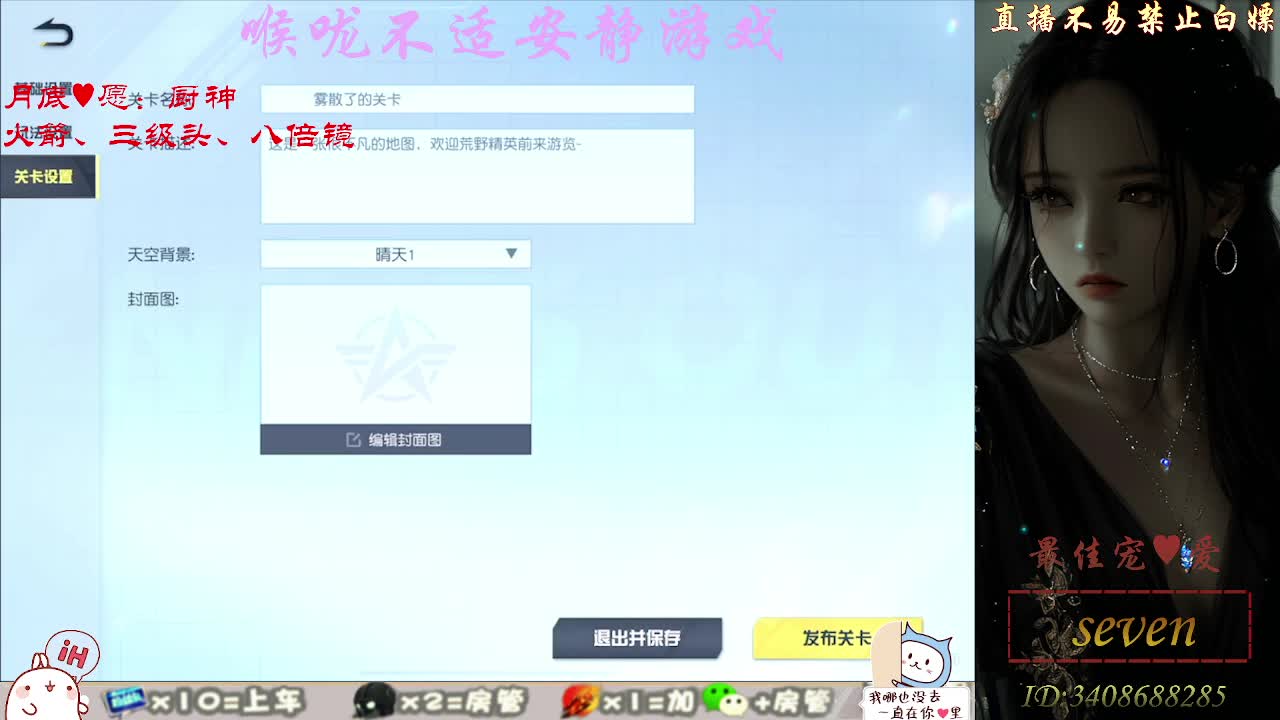1280x720 pixels.
Task: Click the level description text area
Action: pyautogui.click(x=477, y=175)
